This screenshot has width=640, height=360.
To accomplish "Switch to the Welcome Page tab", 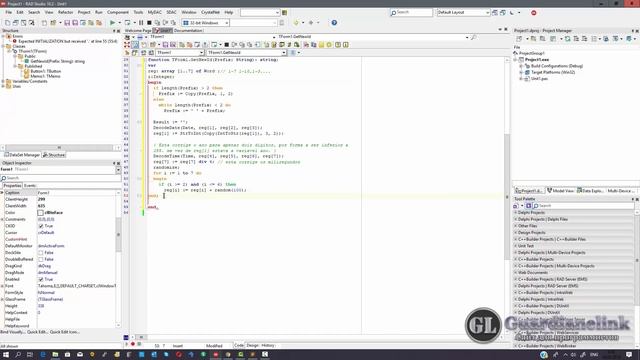I will 138,31.
